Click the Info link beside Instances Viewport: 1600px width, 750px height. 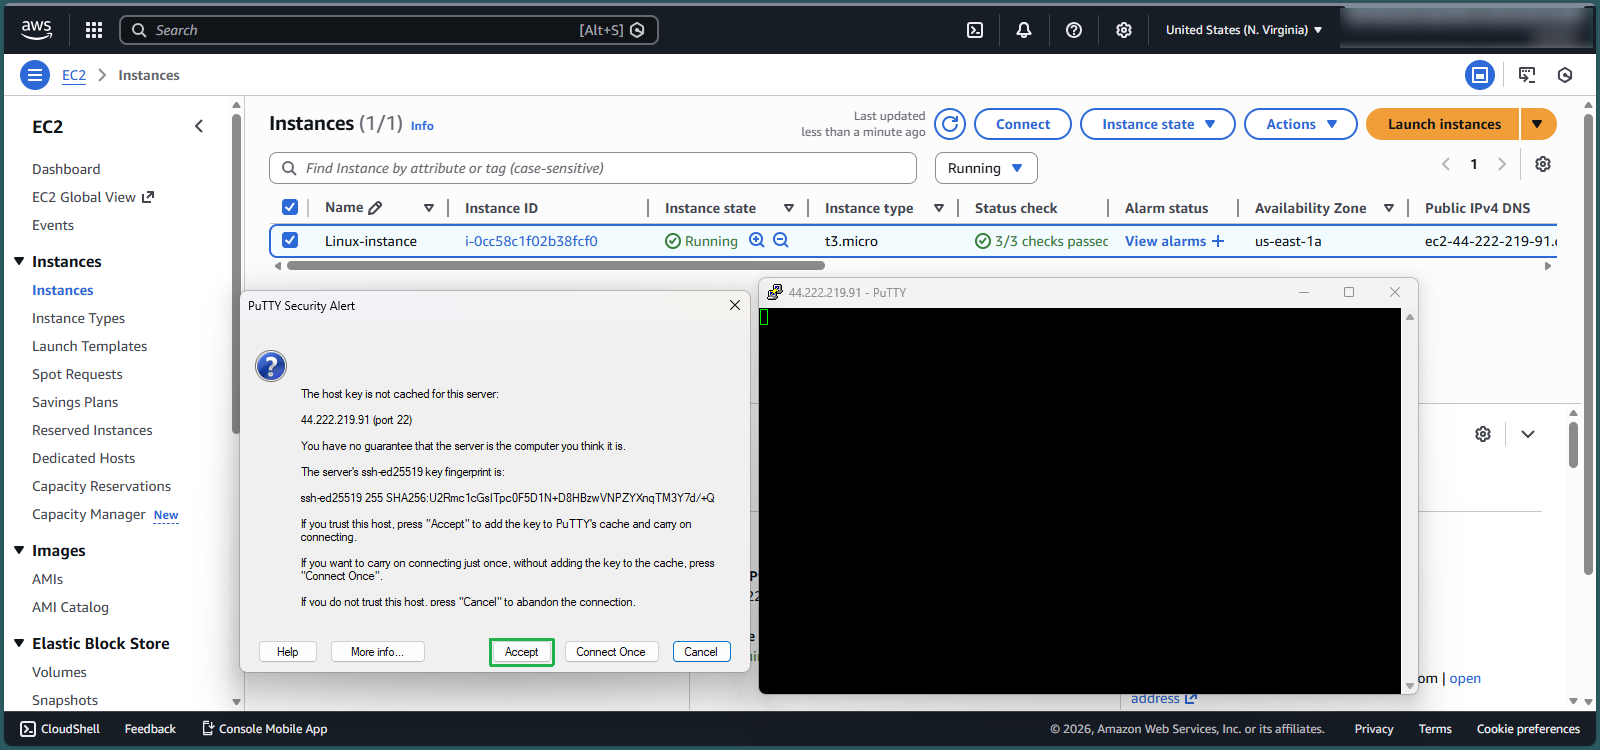point(422,126)
